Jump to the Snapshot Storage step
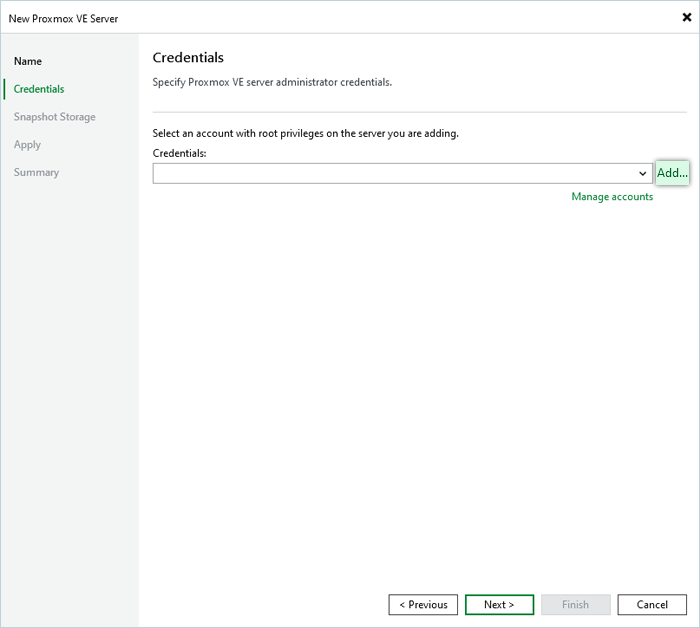700x628 pixels. click(55, 117)
